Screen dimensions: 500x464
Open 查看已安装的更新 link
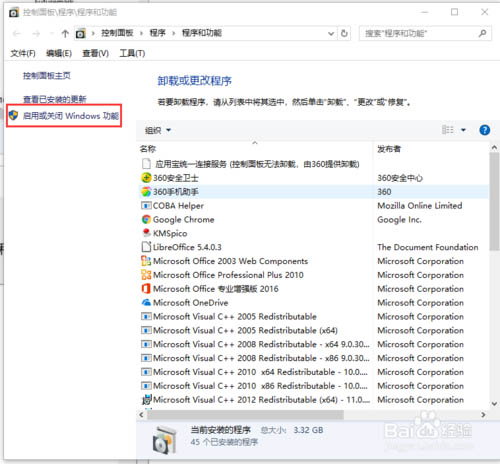pyautogui.click(x=55, y=99)
